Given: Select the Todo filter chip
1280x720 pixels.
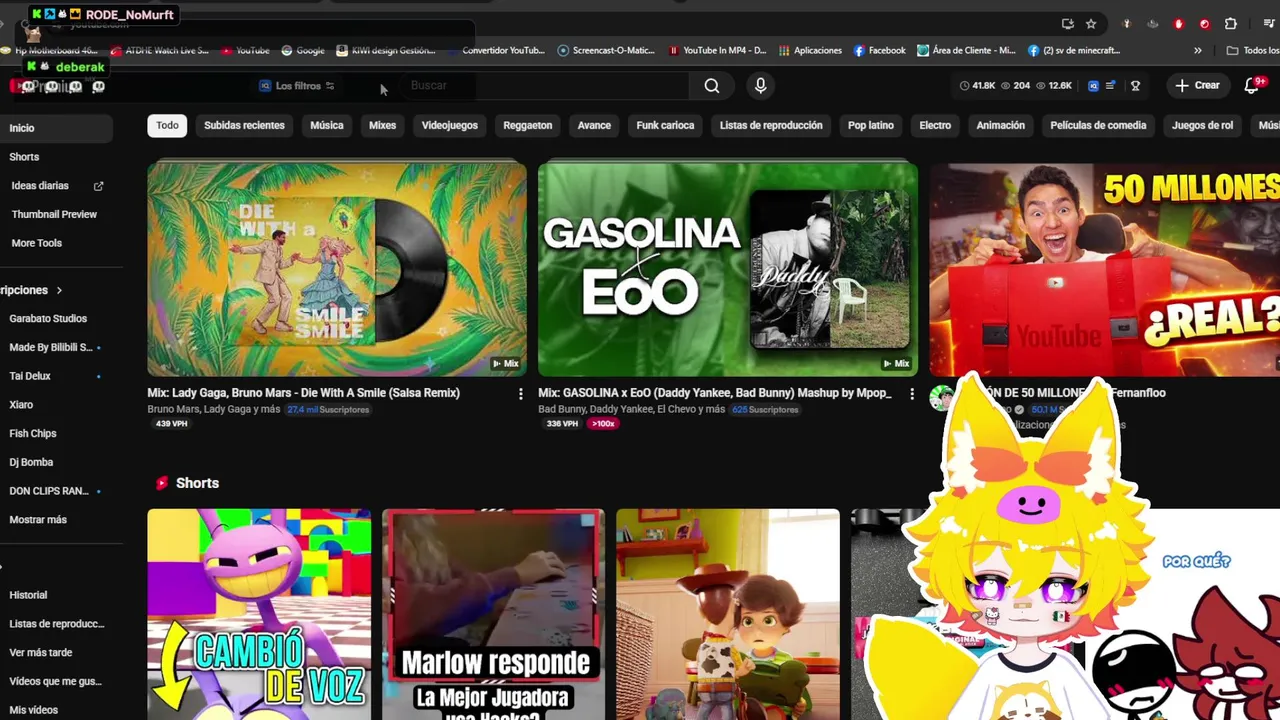Looking at the screenshot, I should (167, 125).
